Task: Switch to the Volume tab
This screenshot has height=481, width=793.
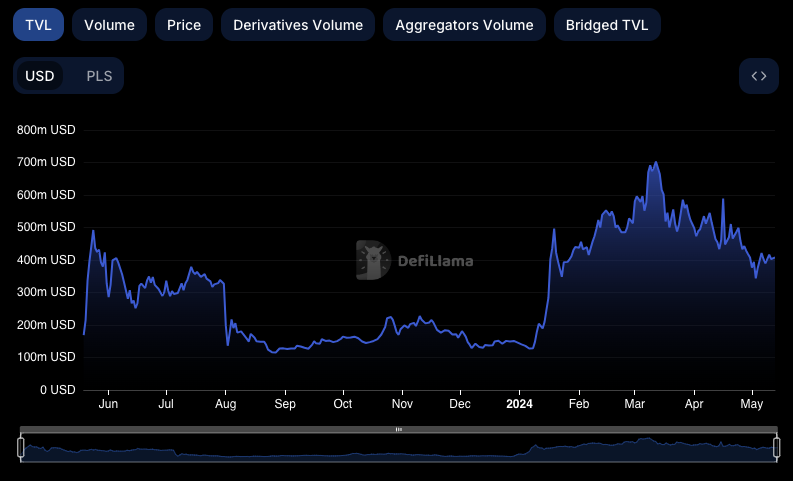Action: (x=109, y=25)
